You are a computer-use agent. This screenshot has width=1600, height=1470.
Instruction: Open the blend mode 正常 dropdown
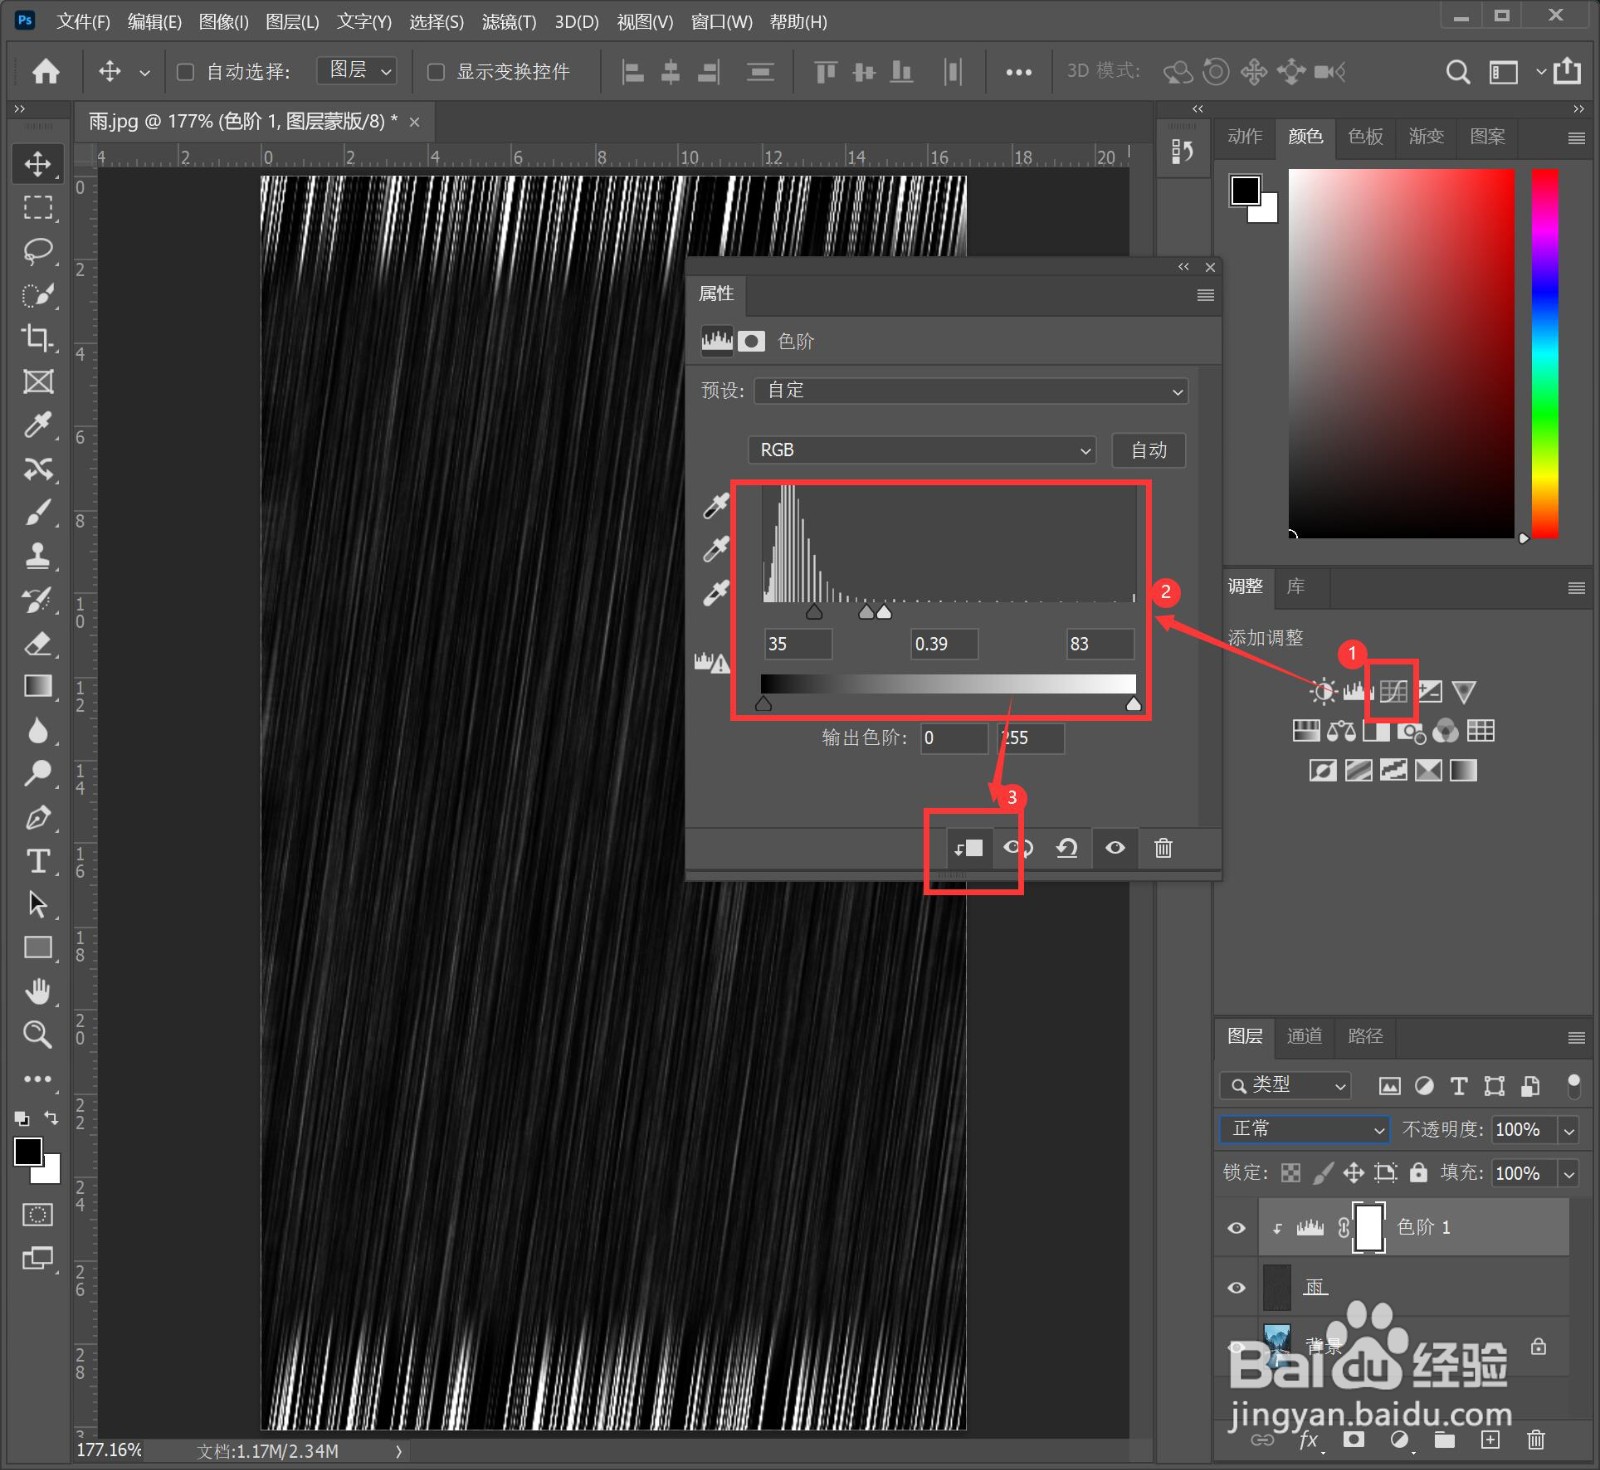(x=1305, y=1129)
